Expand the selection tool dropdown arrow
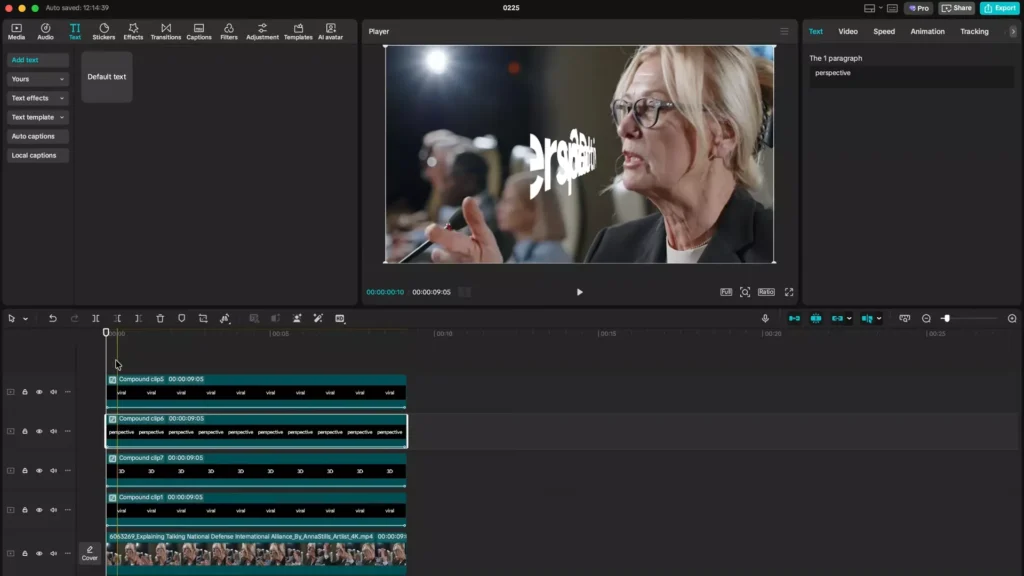The height and width of the screenshot is (576, 1024). tap(25, 318)
